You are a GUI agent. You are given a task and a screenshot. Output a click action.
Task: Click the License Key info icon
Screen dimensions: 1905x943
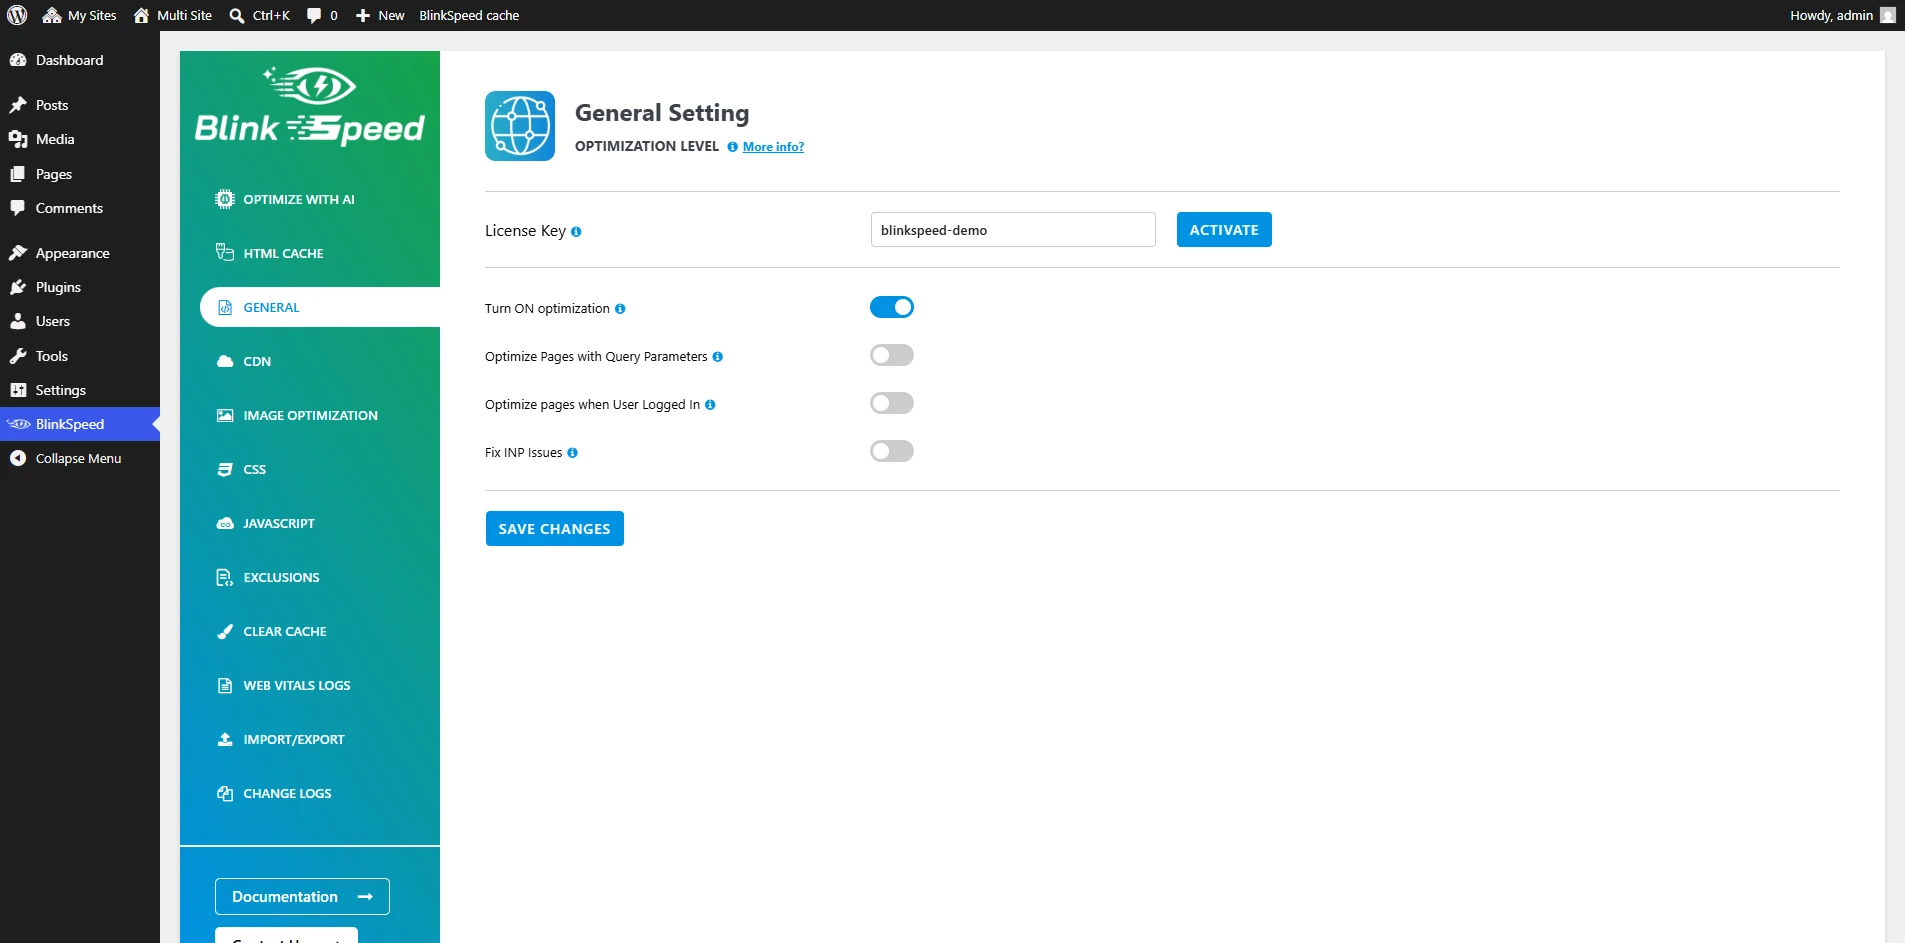(576, 232)
